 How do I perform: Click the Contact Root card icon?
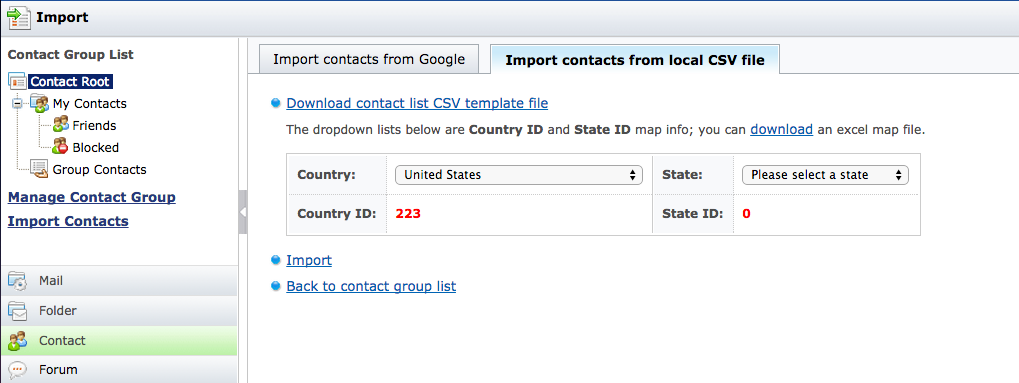(17, 82)
